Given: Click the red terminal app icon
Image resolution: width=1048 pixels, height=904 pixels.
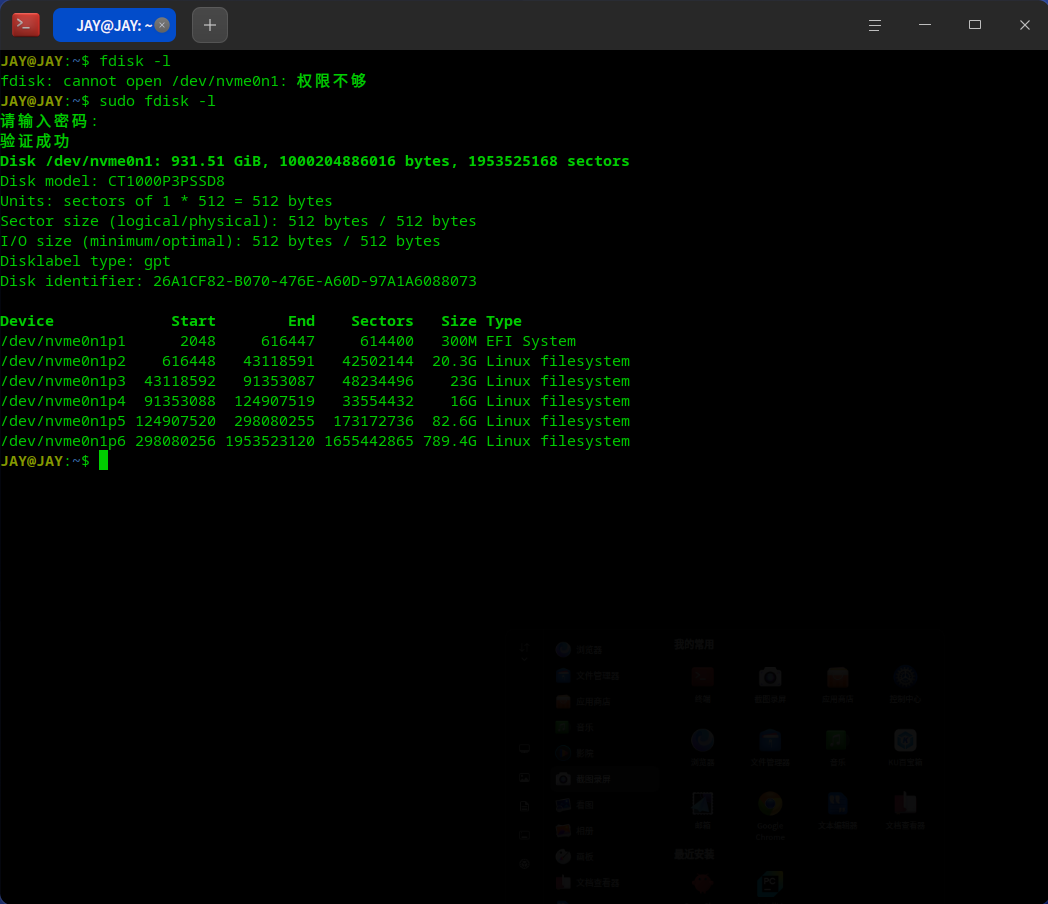Looking at the screenshot, I should point(26,25).
